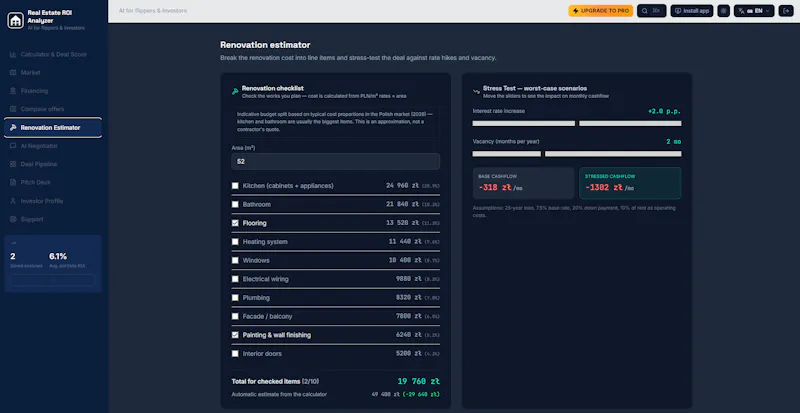800x413 pixels.
Task: Tick the Plumbing checkbox
Action: 235,298
